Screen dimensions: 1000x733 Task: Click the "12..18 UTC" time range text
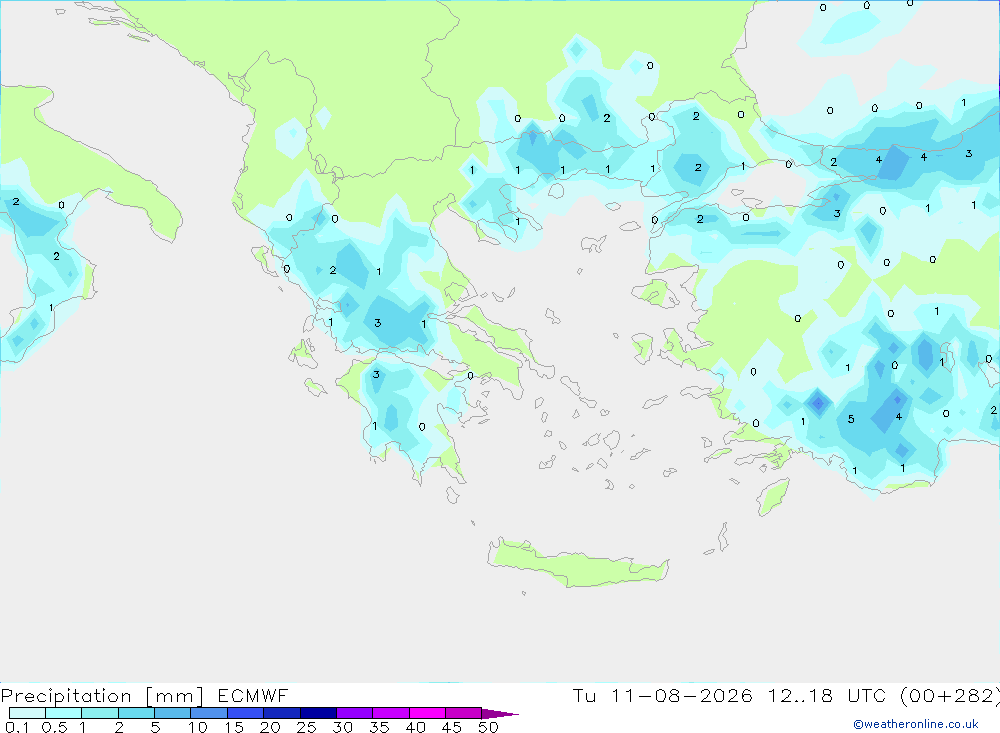click(827, 695)
